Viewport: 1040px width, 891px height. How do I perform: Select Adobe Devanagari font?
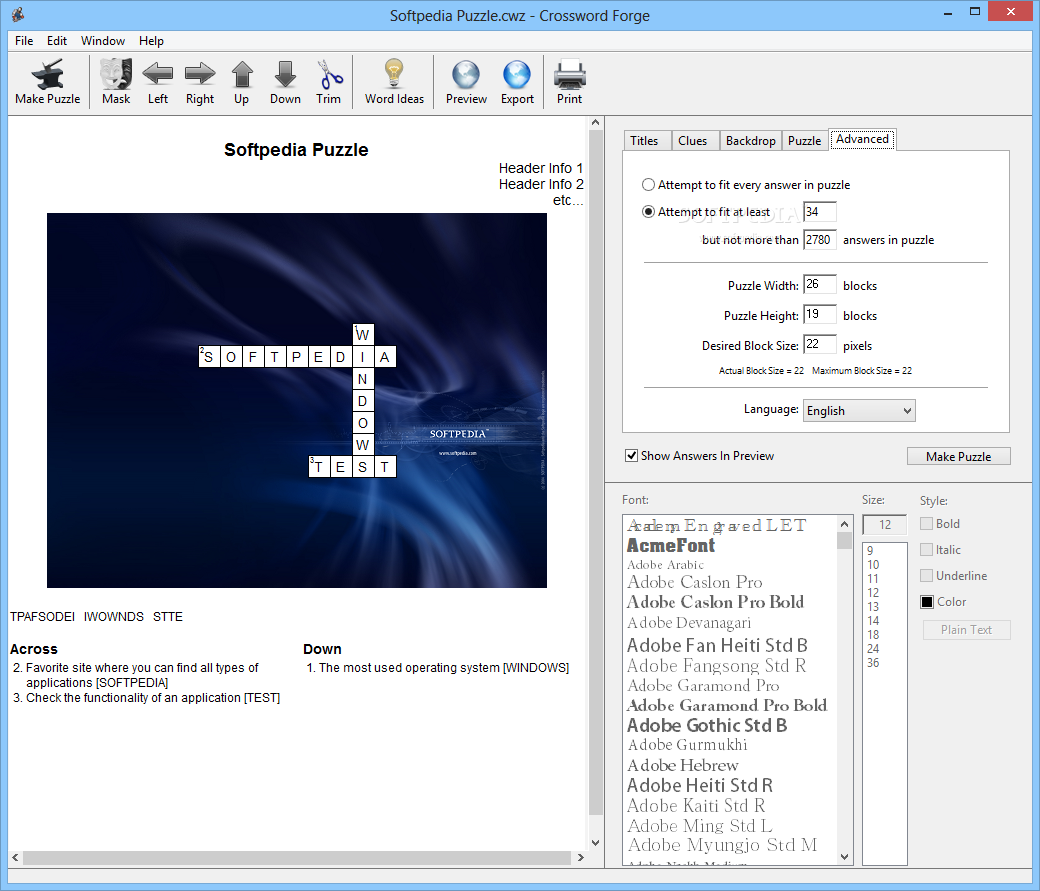tap(689, 622)
